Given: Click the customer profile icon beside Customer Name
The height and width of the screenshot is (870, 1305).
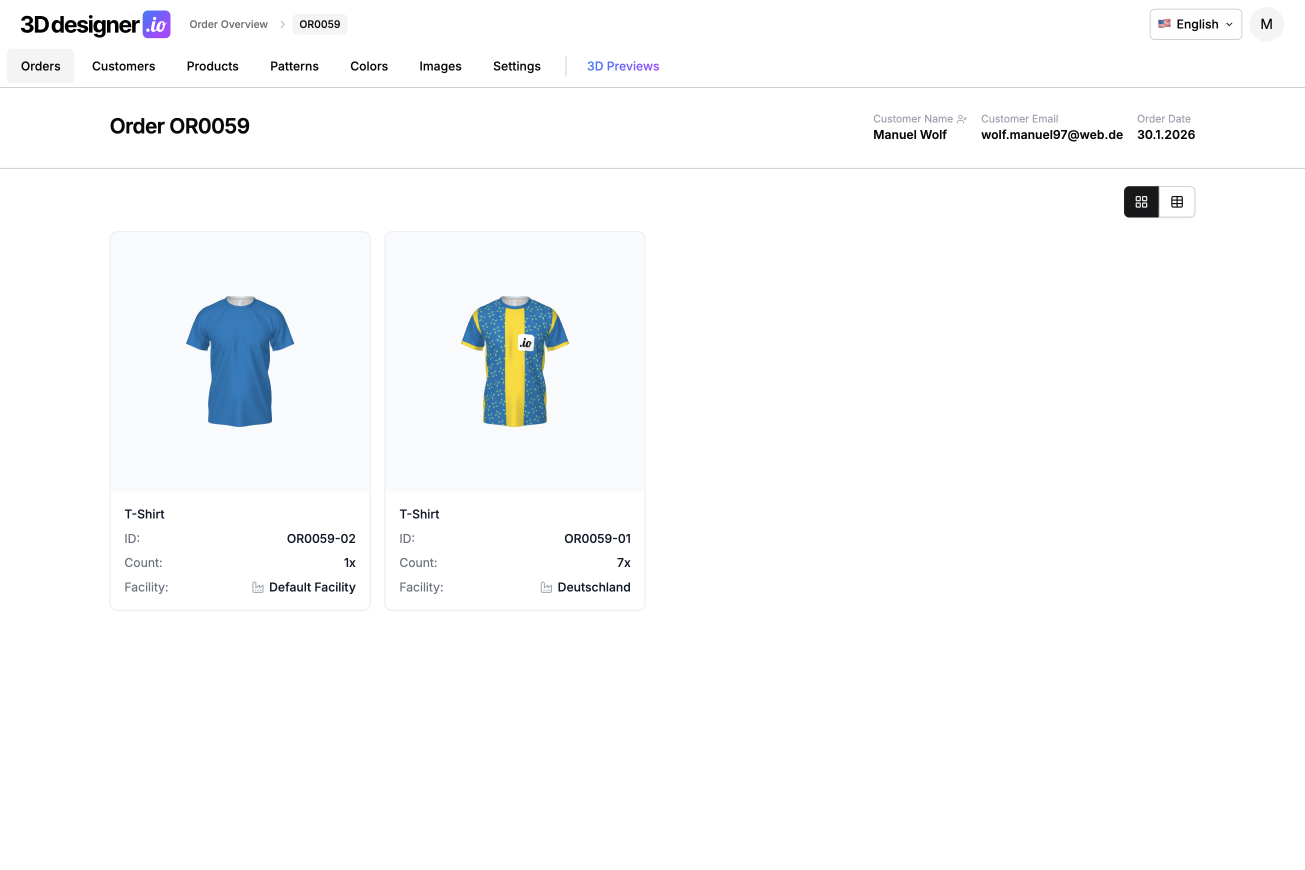Looking at the screenshot, I should coord(962,119).
